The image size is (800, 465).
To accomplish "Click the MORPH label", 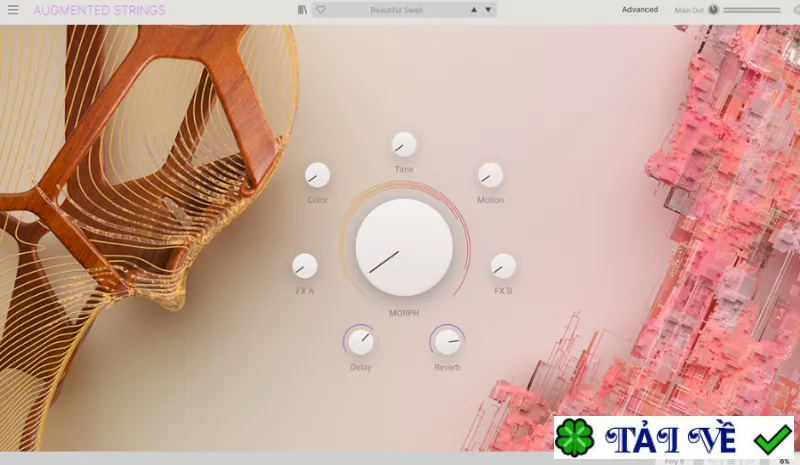I will coord(404,313).
